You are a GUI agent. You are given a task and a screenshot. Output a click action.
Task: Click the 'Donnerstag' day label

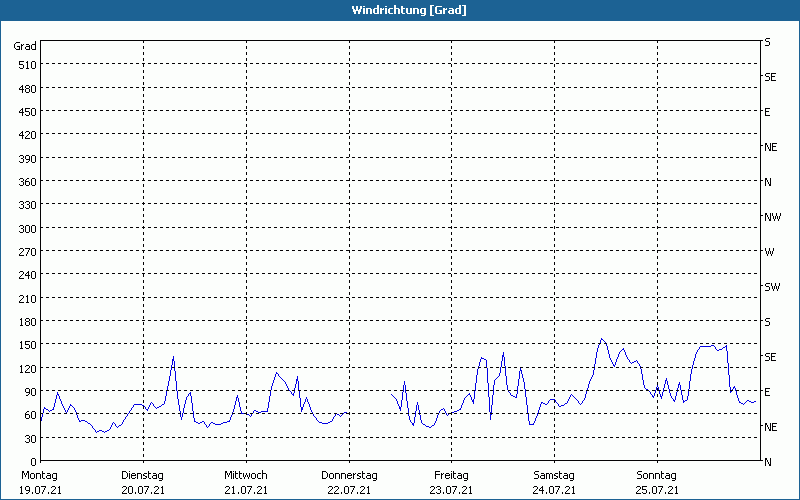(x=349, y=476)
